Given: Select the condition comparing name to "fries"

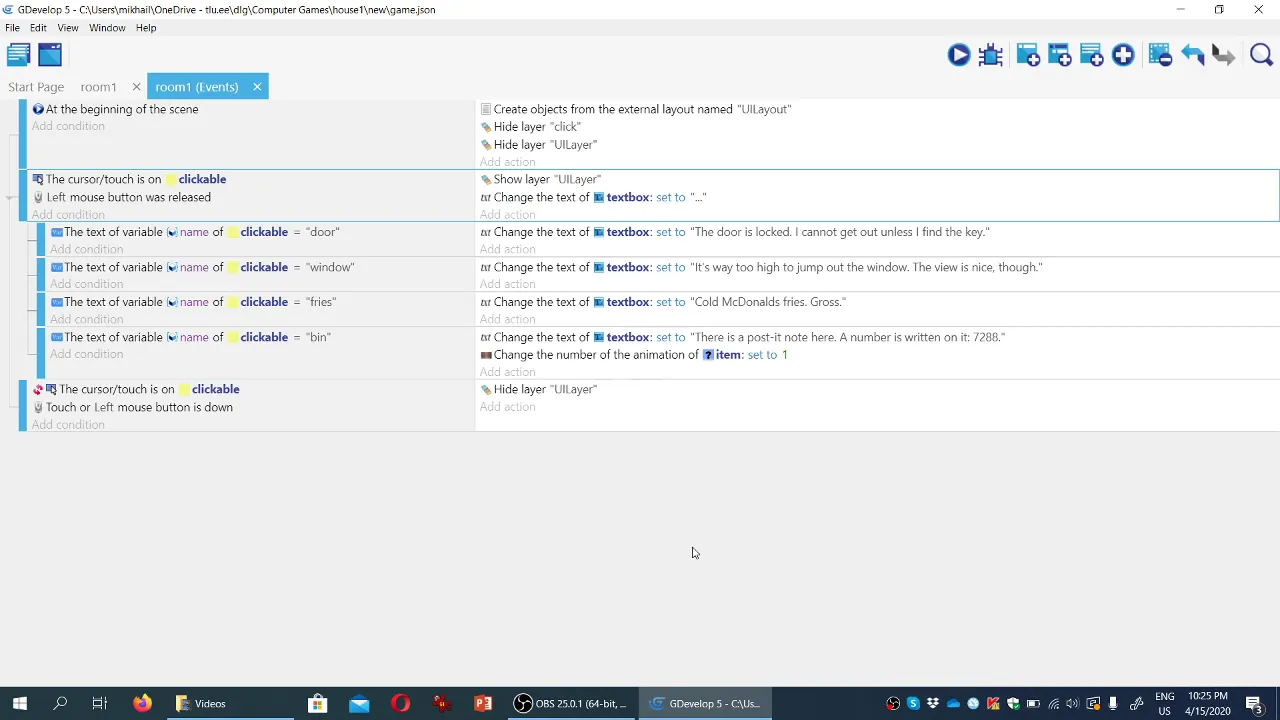Looking at the screenshot, I should pyautogui.click(x=193, y=302).
